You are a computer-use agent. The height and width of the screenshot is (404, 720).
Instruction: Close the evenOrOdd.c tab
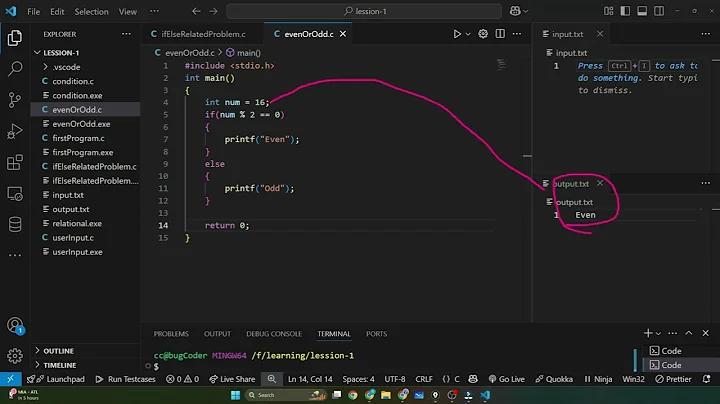coord(343,34)
